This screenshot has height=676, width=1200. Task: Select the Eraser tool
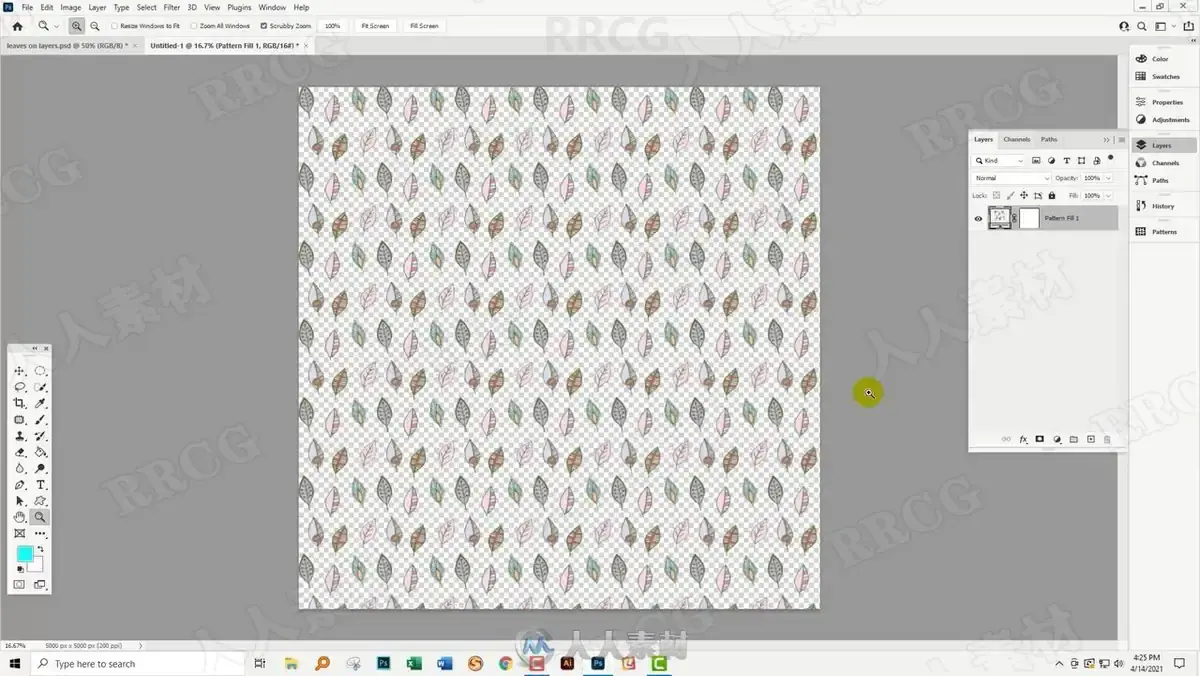[x=19, y=452]
